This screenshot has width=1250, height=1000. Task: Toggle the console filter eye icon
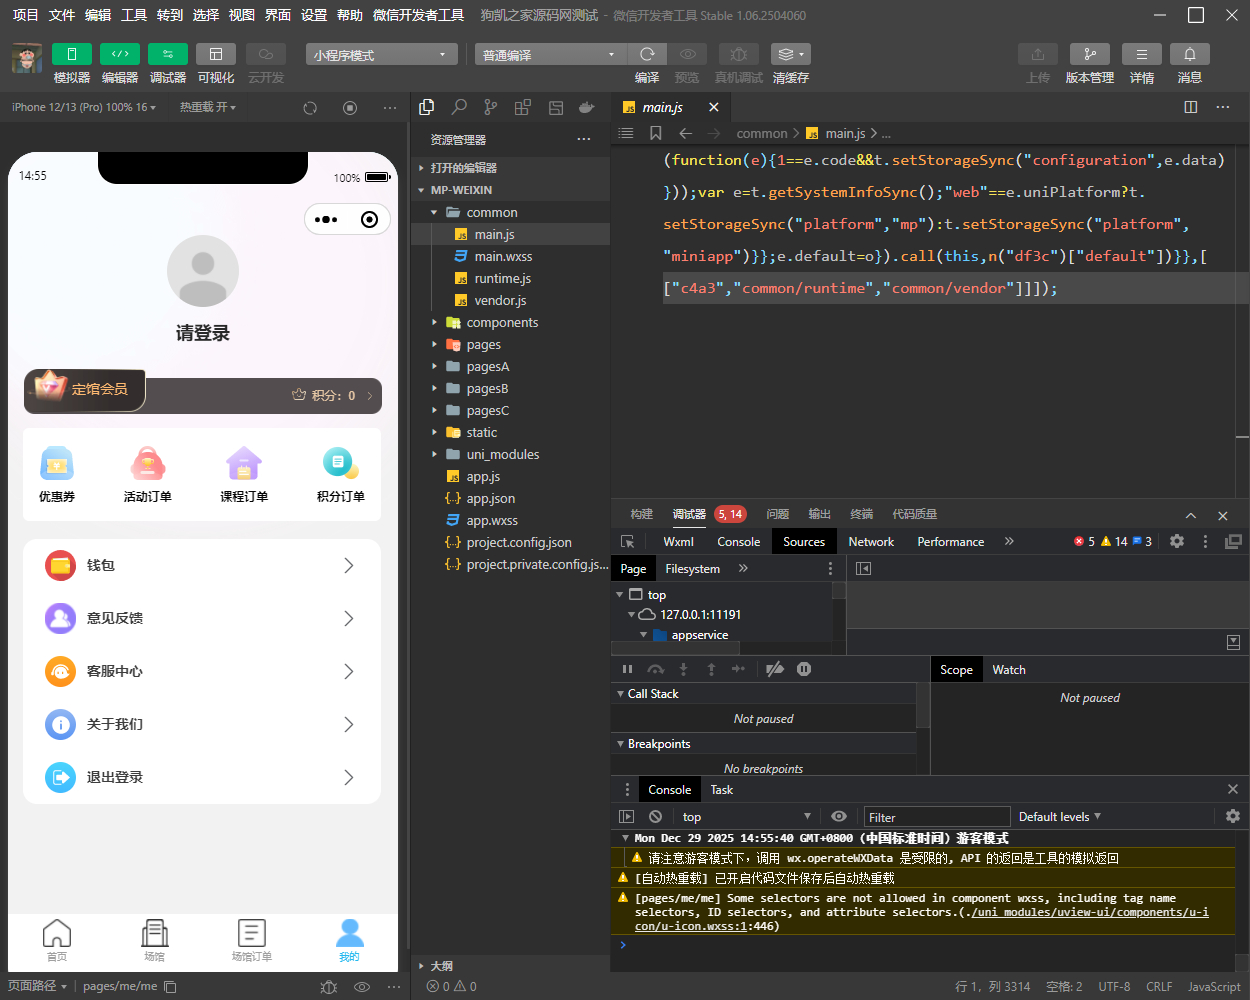(x=838, y=816)
